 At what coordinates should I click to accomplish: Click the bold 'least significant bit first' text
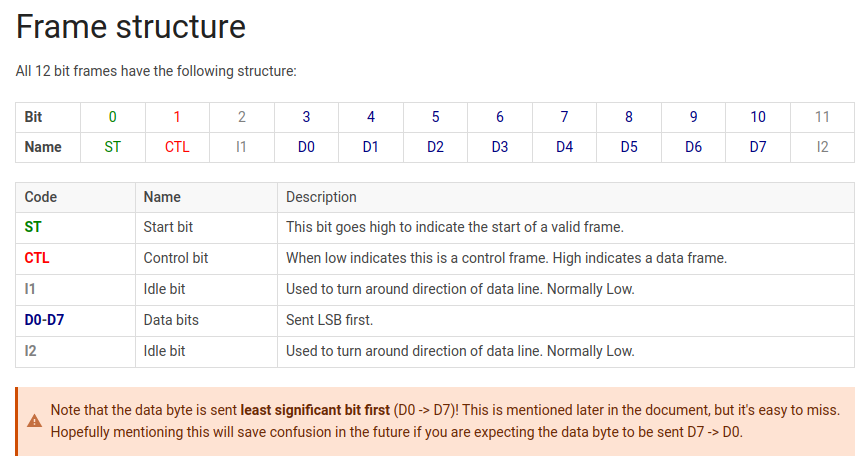coord(315,410)
